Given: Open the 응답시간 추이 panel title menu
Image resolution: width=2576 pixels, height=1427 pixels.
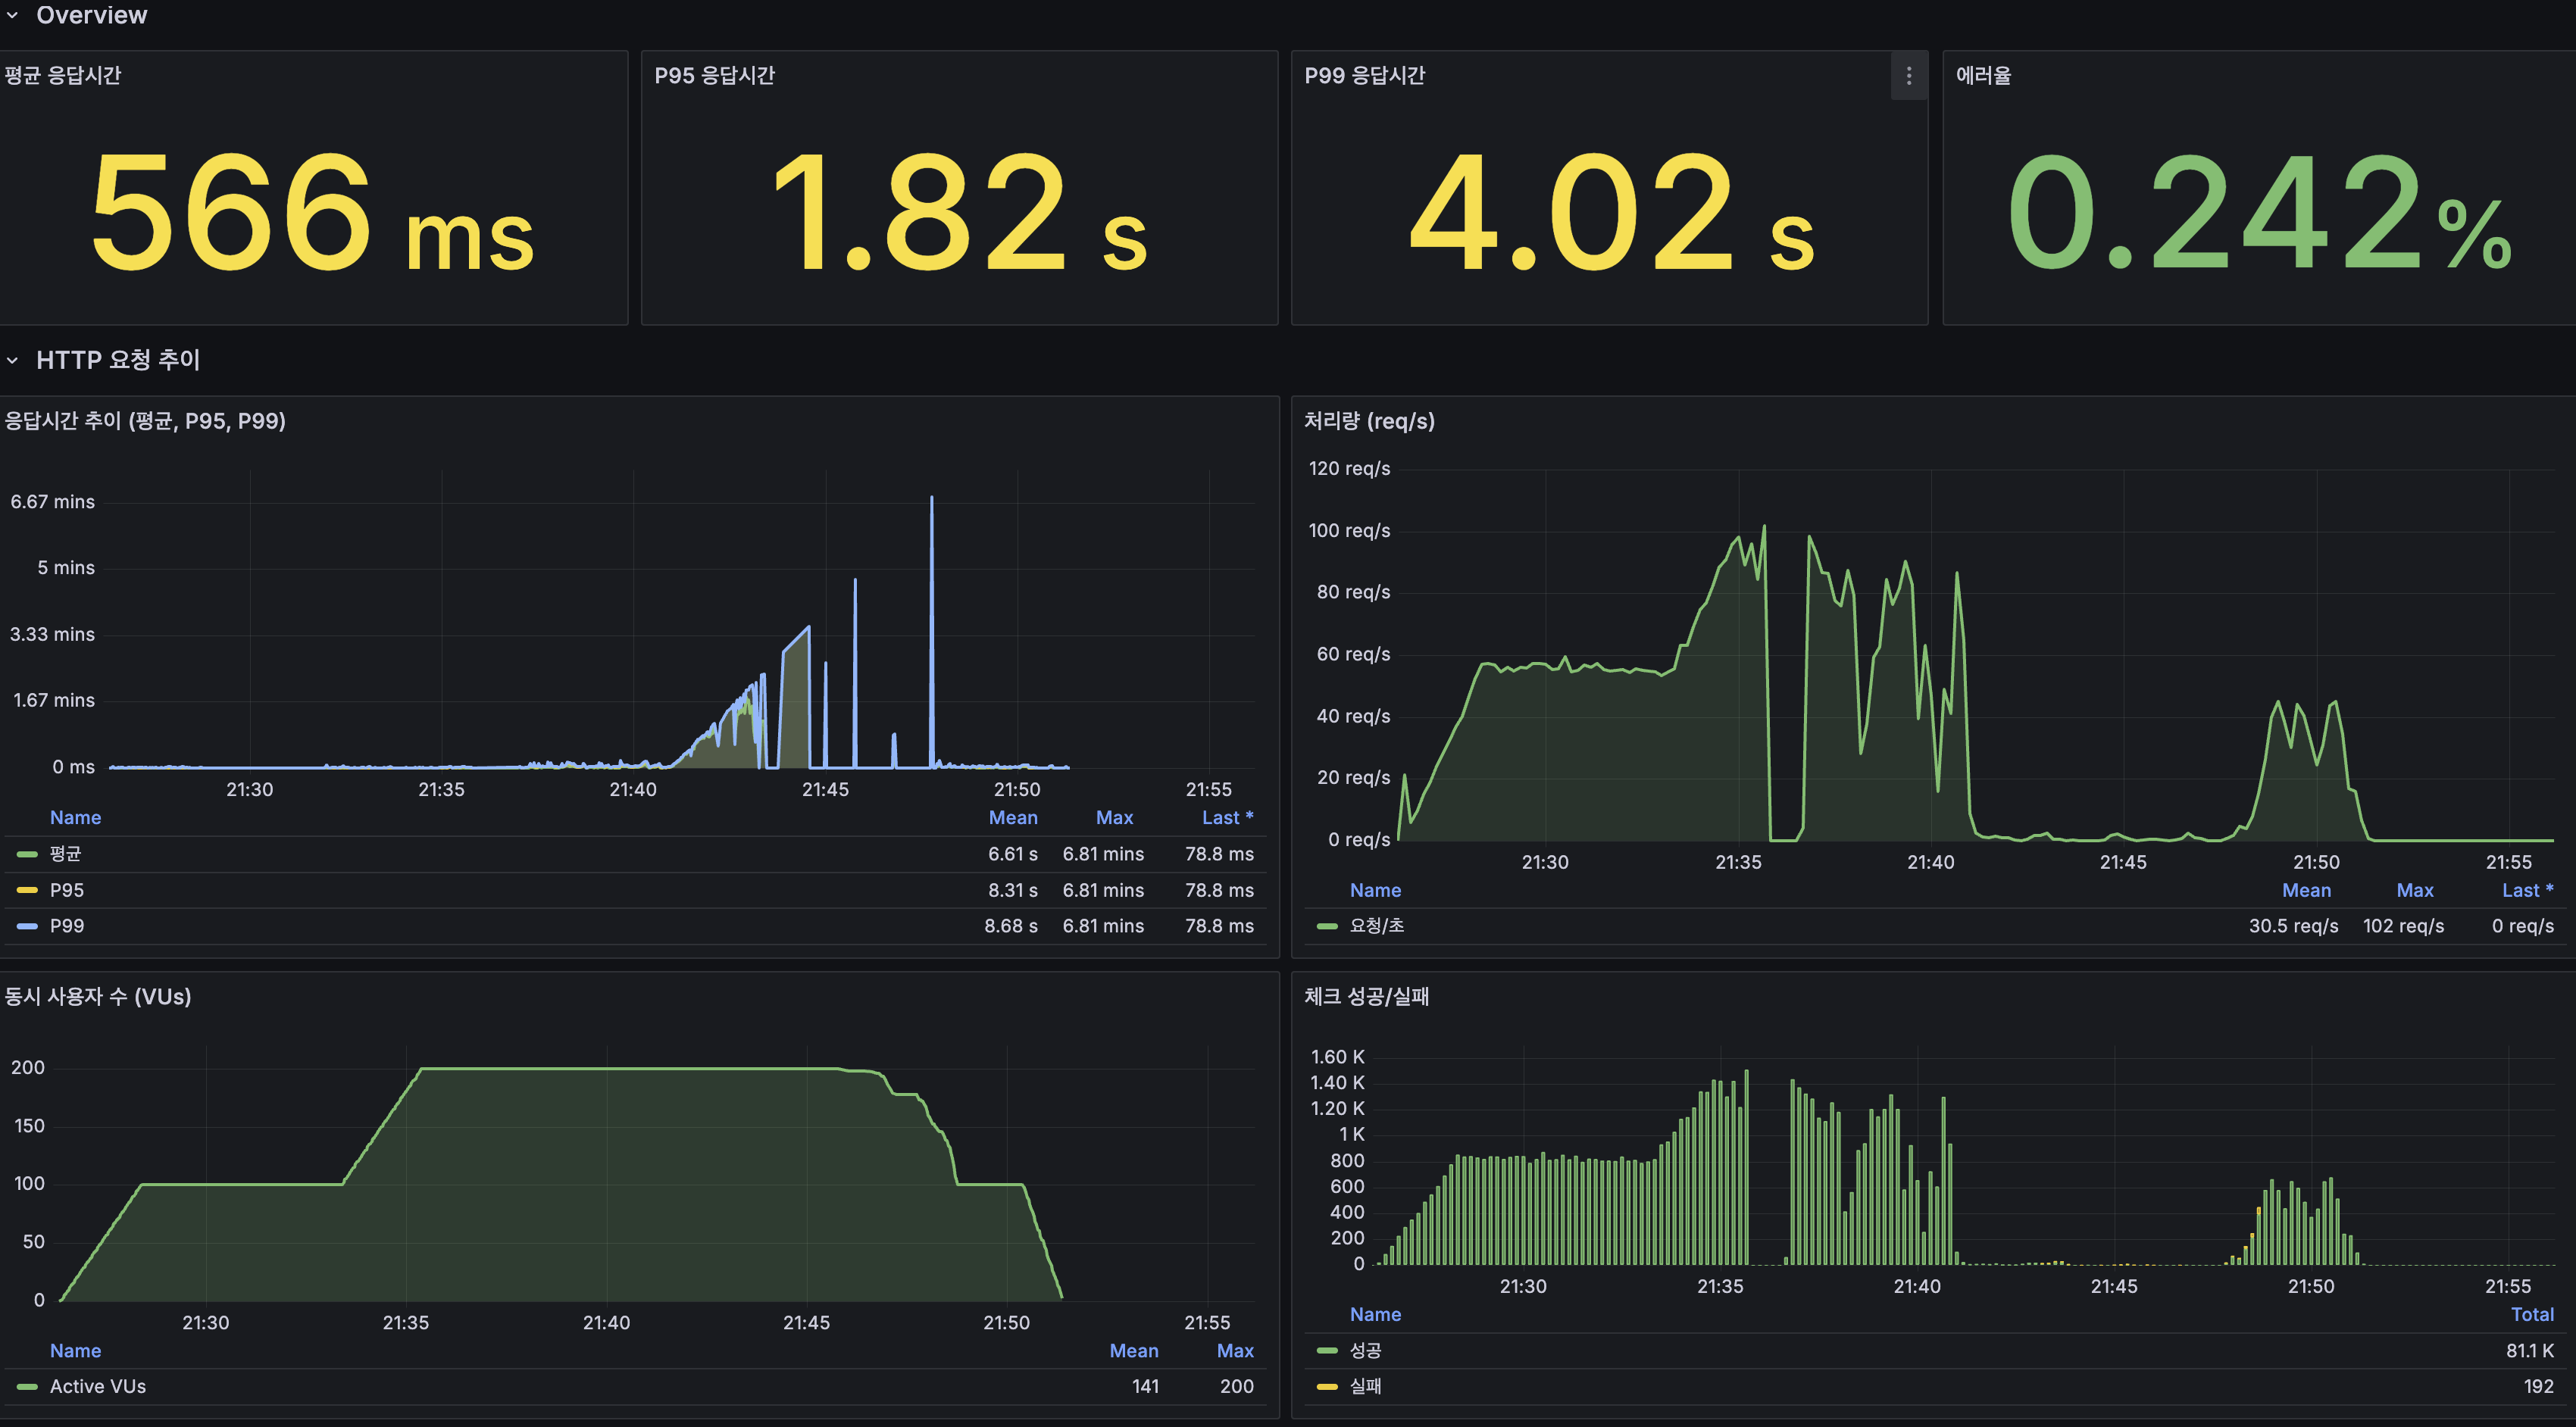Looking at the screenshot, I should pos(145,421).
